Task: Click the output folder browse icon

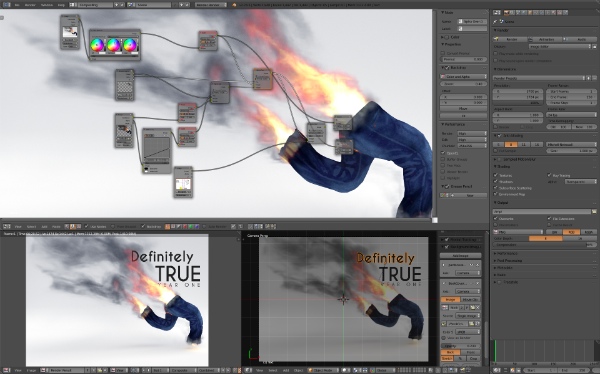Action: tap(594, 211)
